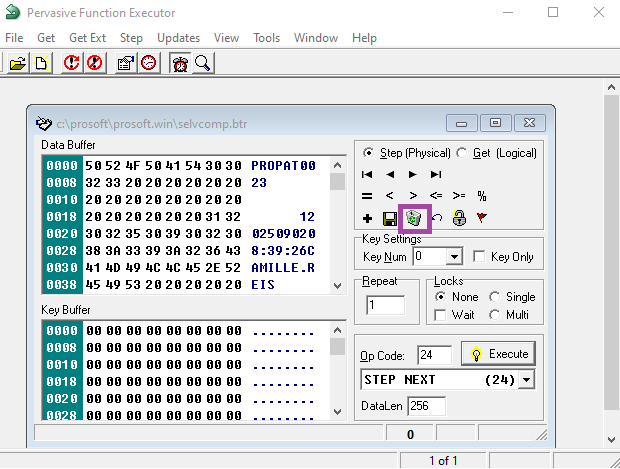Check the Wait lock option
This screenshot has height=469, width=620.
coord(440,315)
